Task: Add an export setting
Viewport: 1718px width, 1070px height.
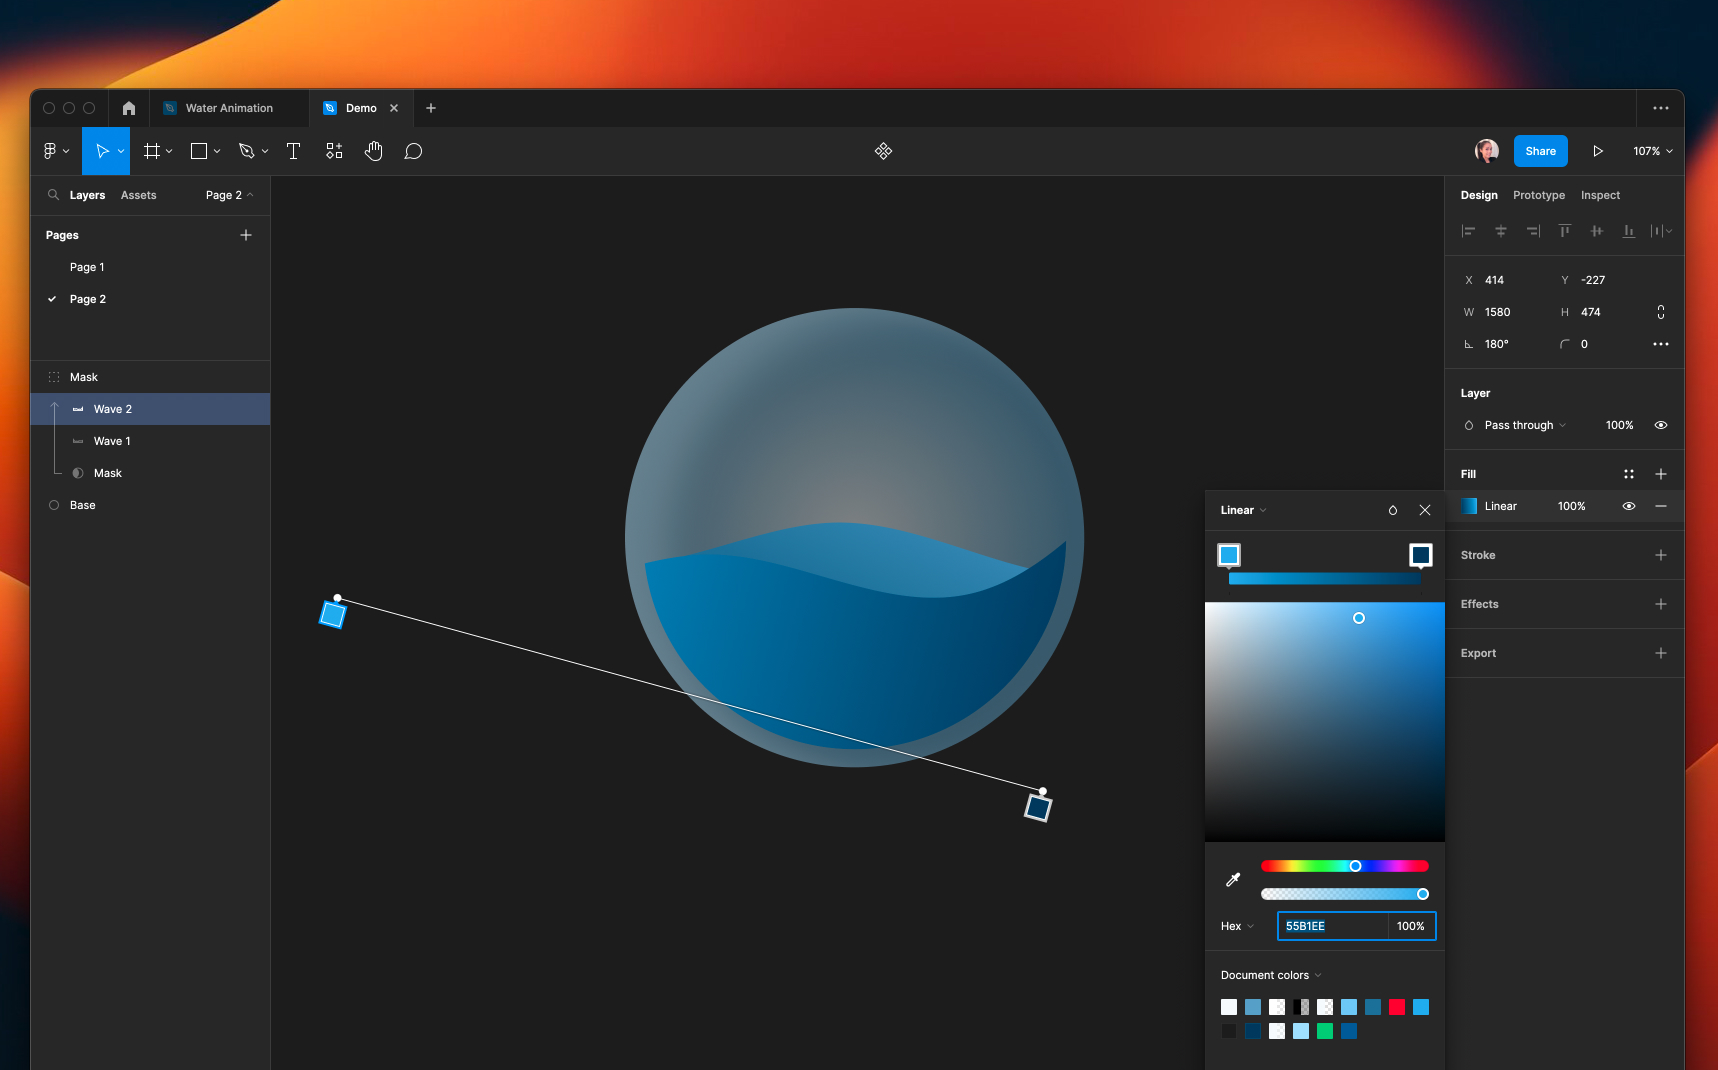Action: pos(1661,653)
